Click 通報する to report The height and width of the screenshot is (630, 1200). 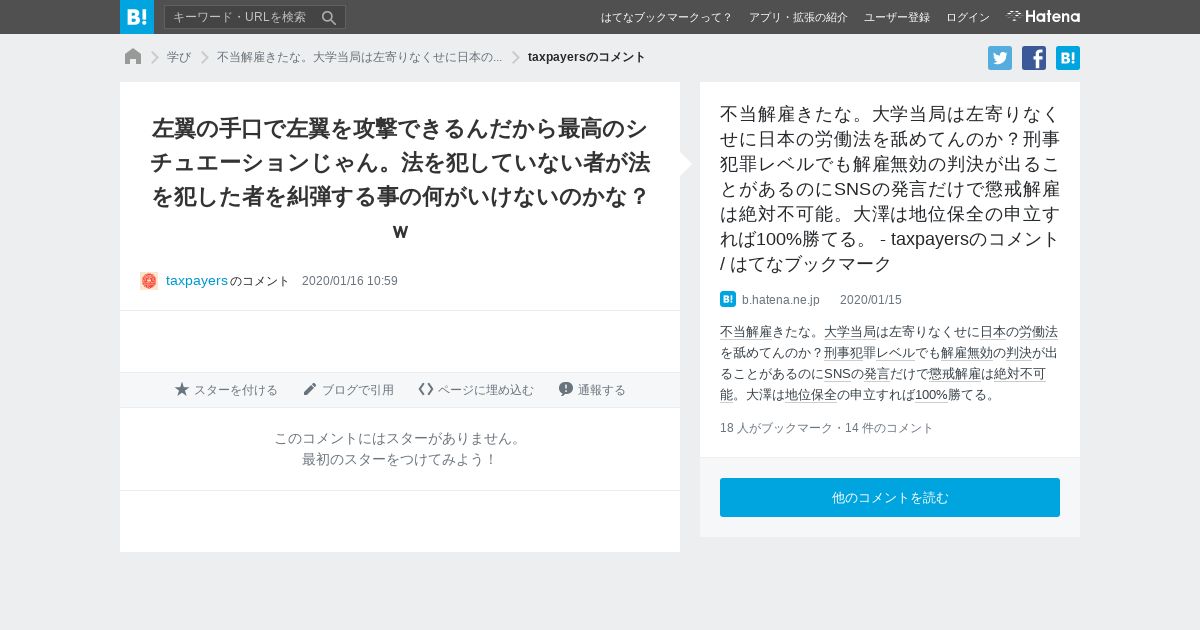click(592, 390)
